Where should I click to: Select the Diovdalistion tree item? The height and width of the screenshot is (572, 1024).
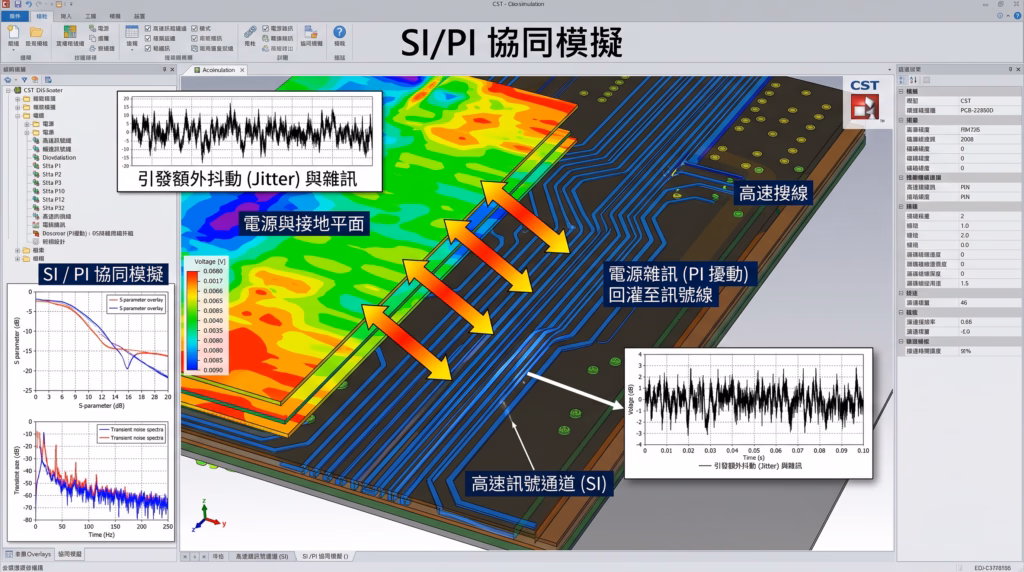click(59, 157)
